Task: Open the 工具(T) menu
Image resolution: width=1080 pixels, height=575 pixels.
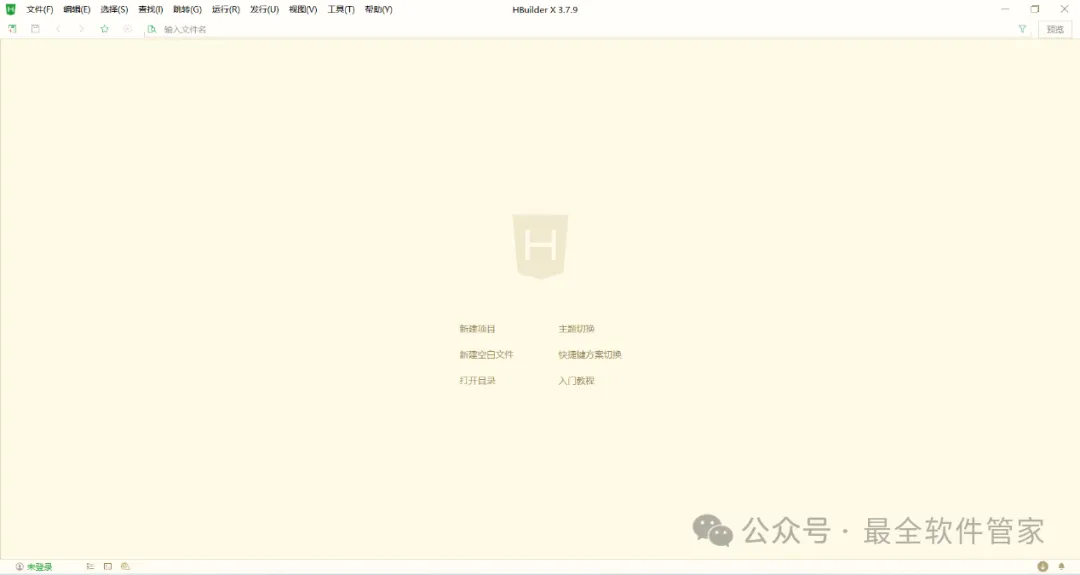Action: 340,10
